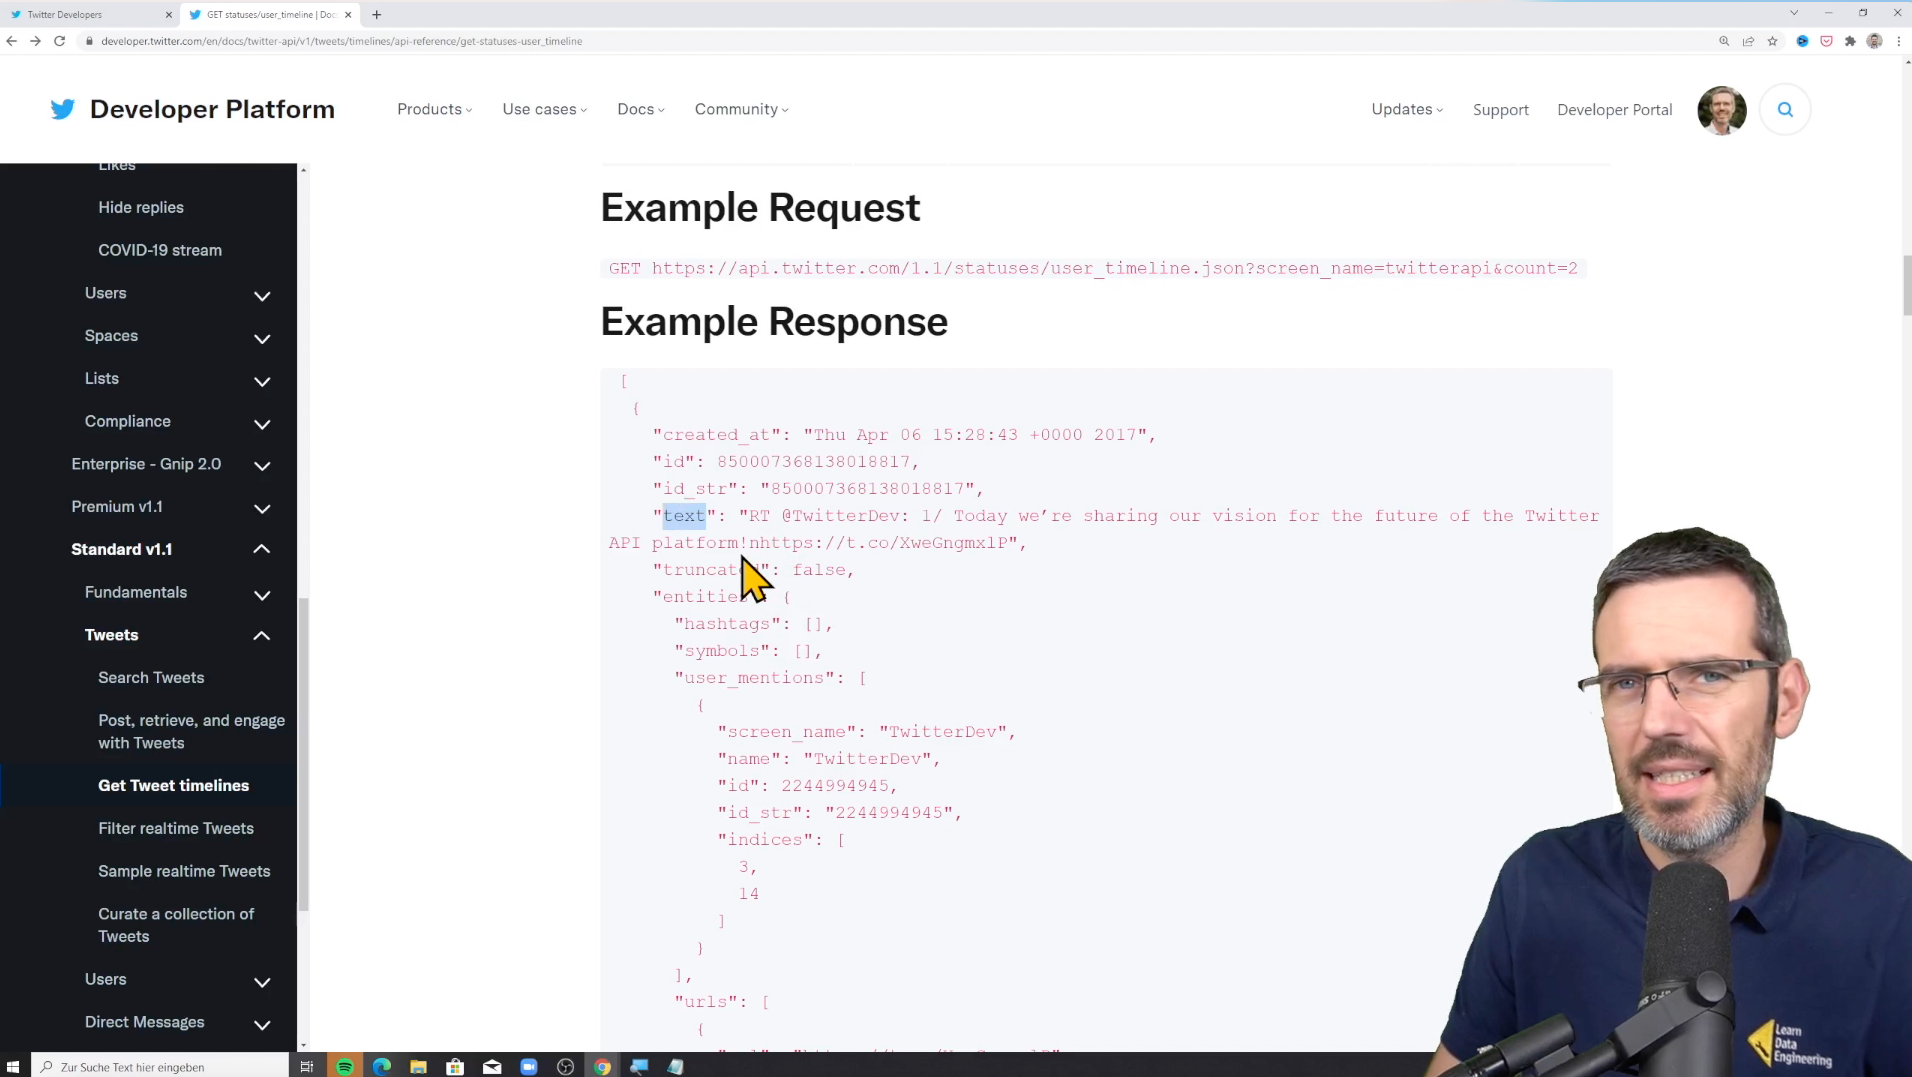Viewport: 1912px width, 1077px height.
Task: Close the Twitter Developers tab
Action: click(x=168, y=14)
